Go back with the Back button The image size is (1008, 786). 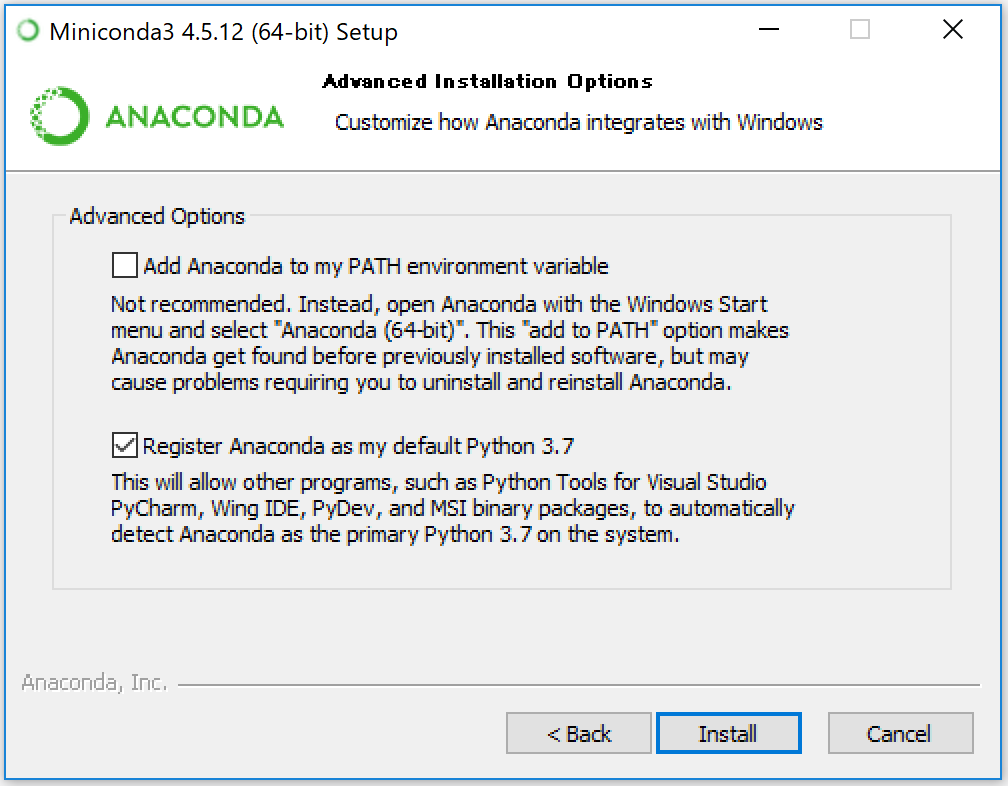pyautogui.click(x=579, y=733)
